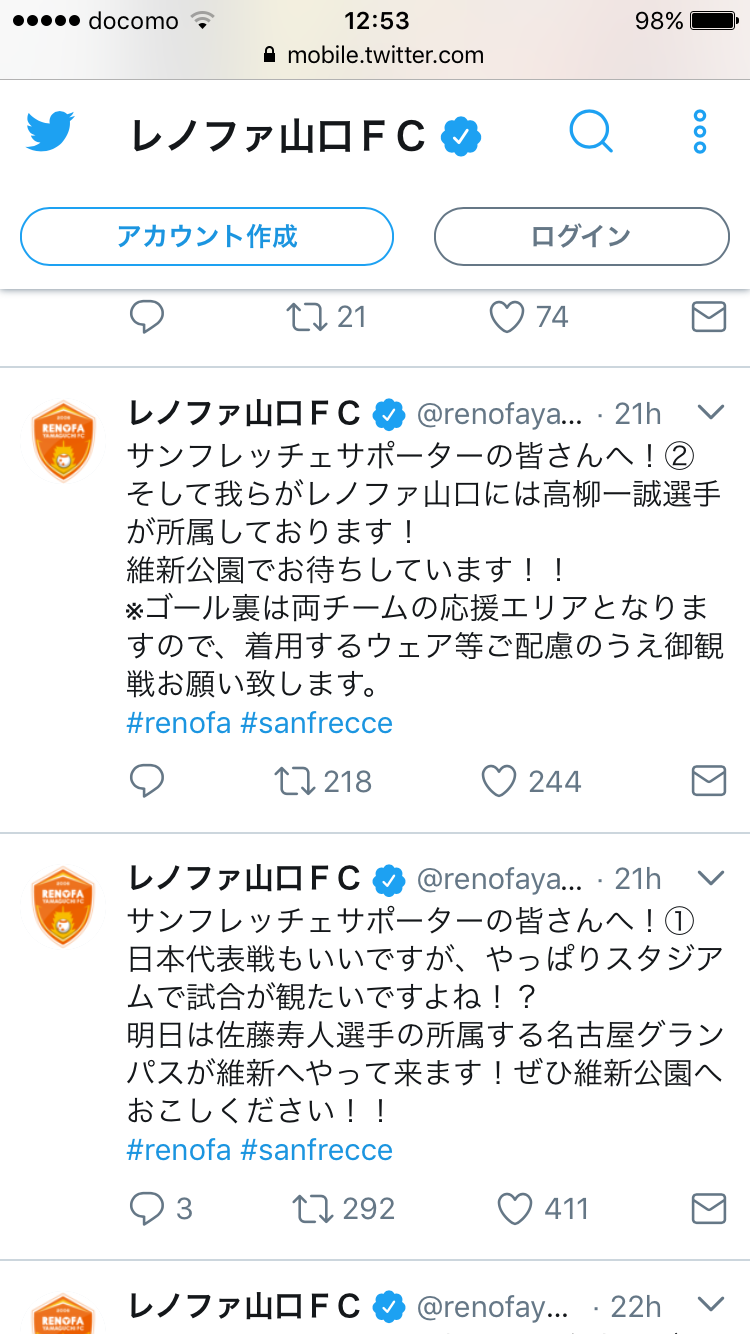Share the 411-likes tweet via envelope icon
Image resolution: width=750 pixels, height=1334 pixels.
[709, 1208]
